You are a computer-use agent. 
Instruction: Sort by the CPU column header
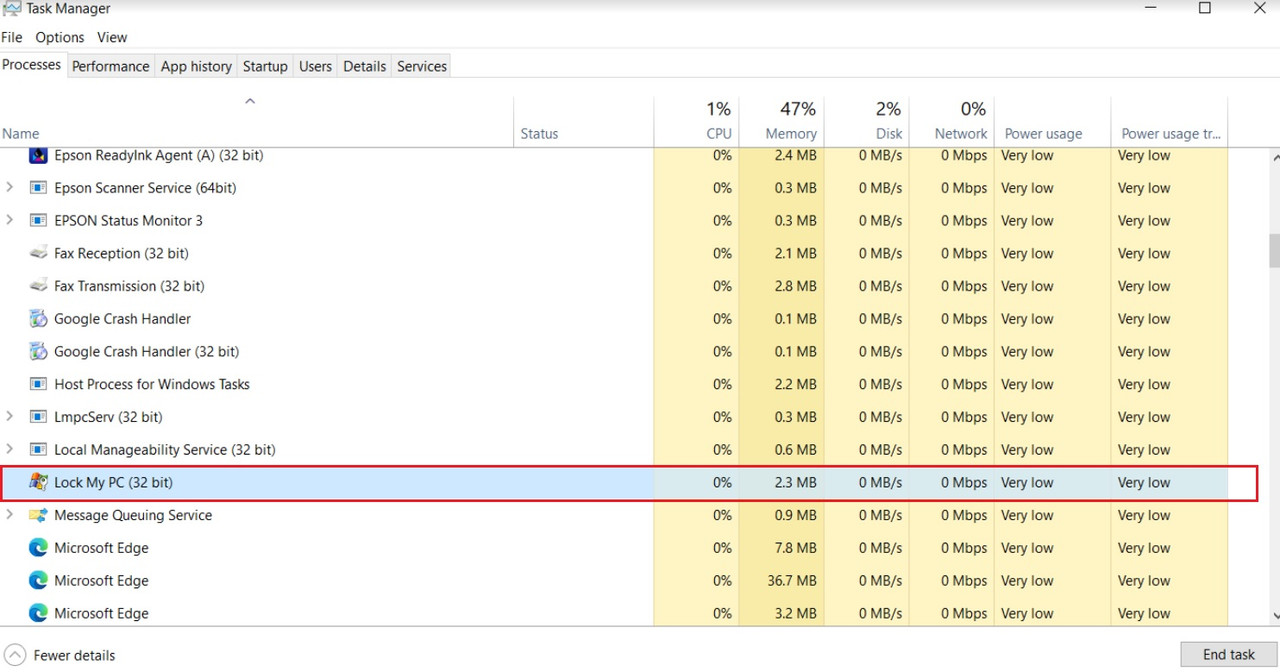tap(697, 121)
